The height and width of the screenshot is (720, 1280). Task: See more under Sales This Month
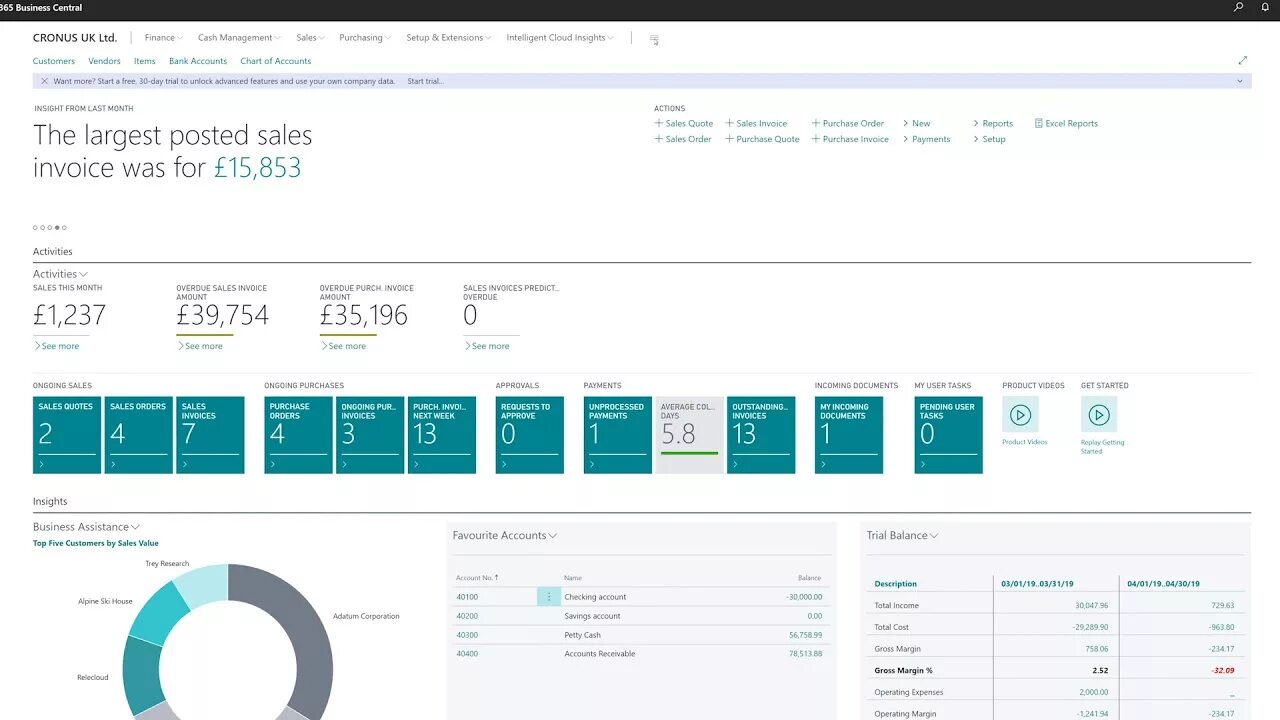(x=57, y=346)
